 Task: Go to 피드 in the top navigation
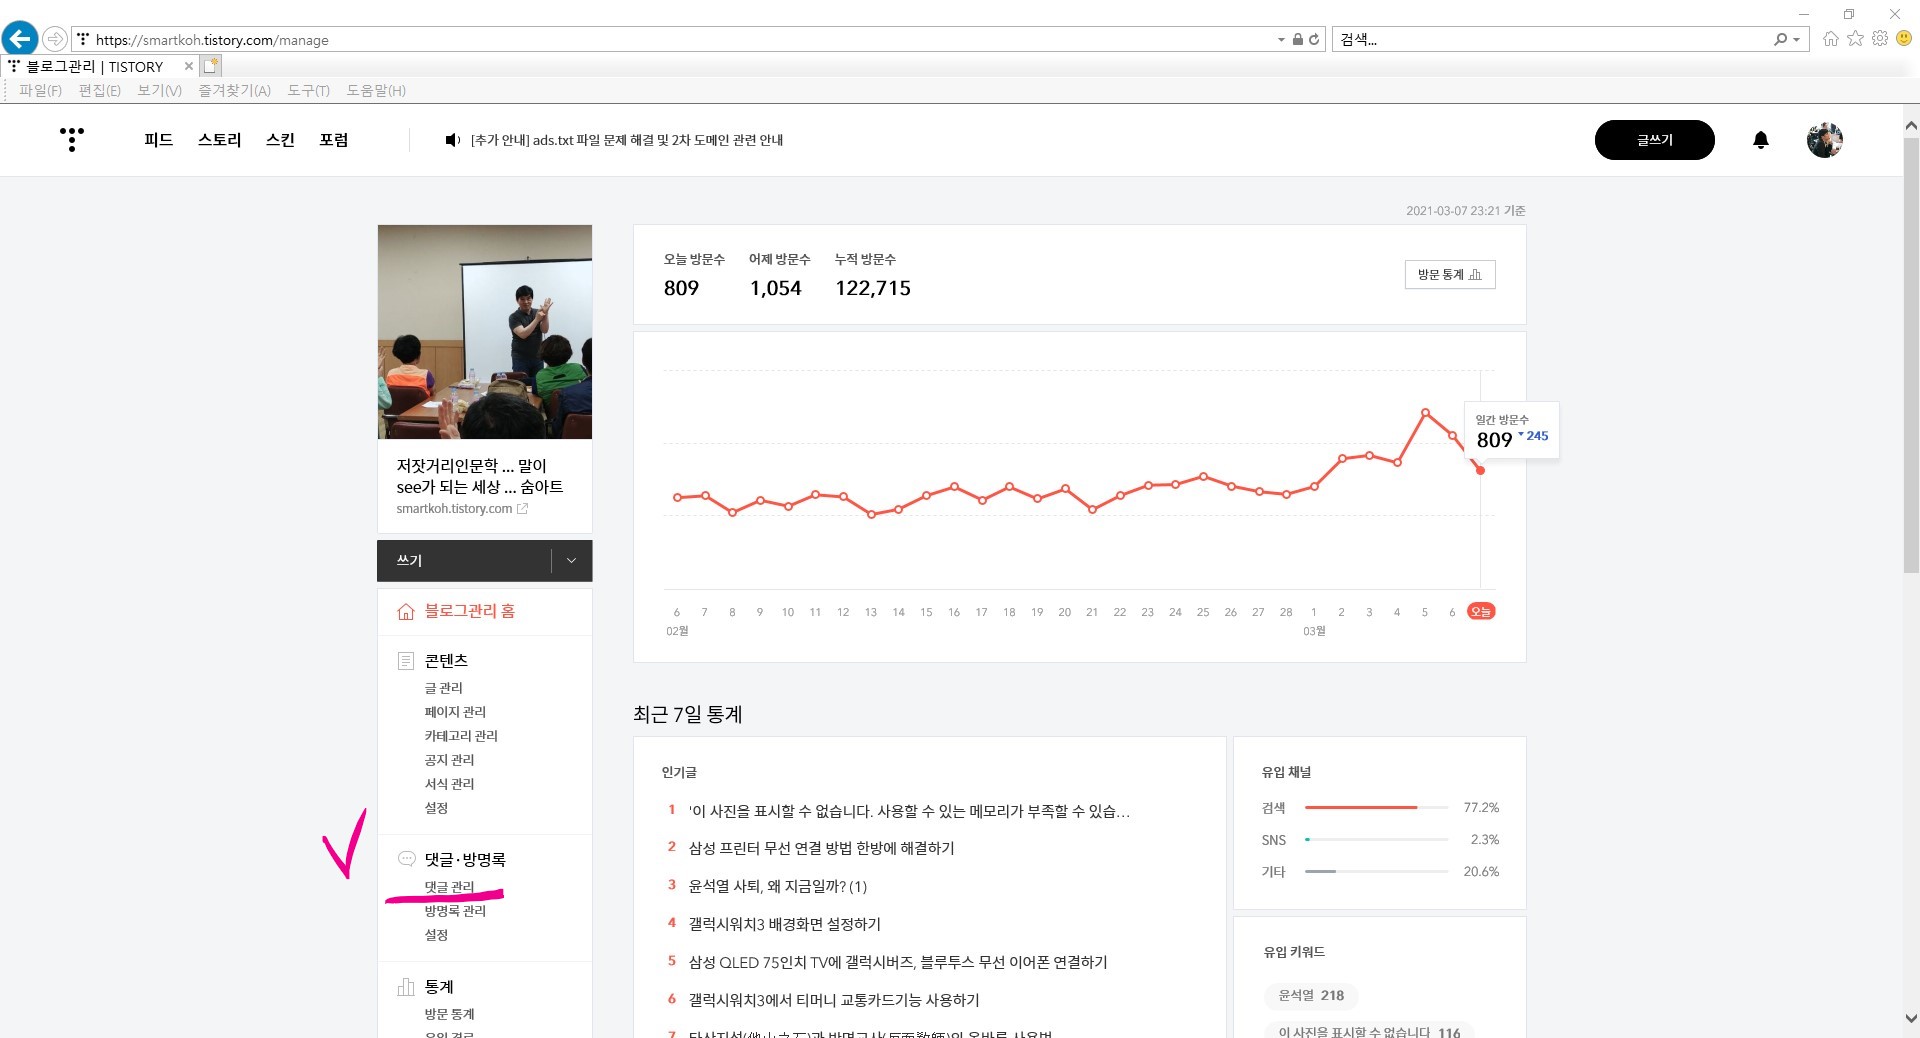158,140
